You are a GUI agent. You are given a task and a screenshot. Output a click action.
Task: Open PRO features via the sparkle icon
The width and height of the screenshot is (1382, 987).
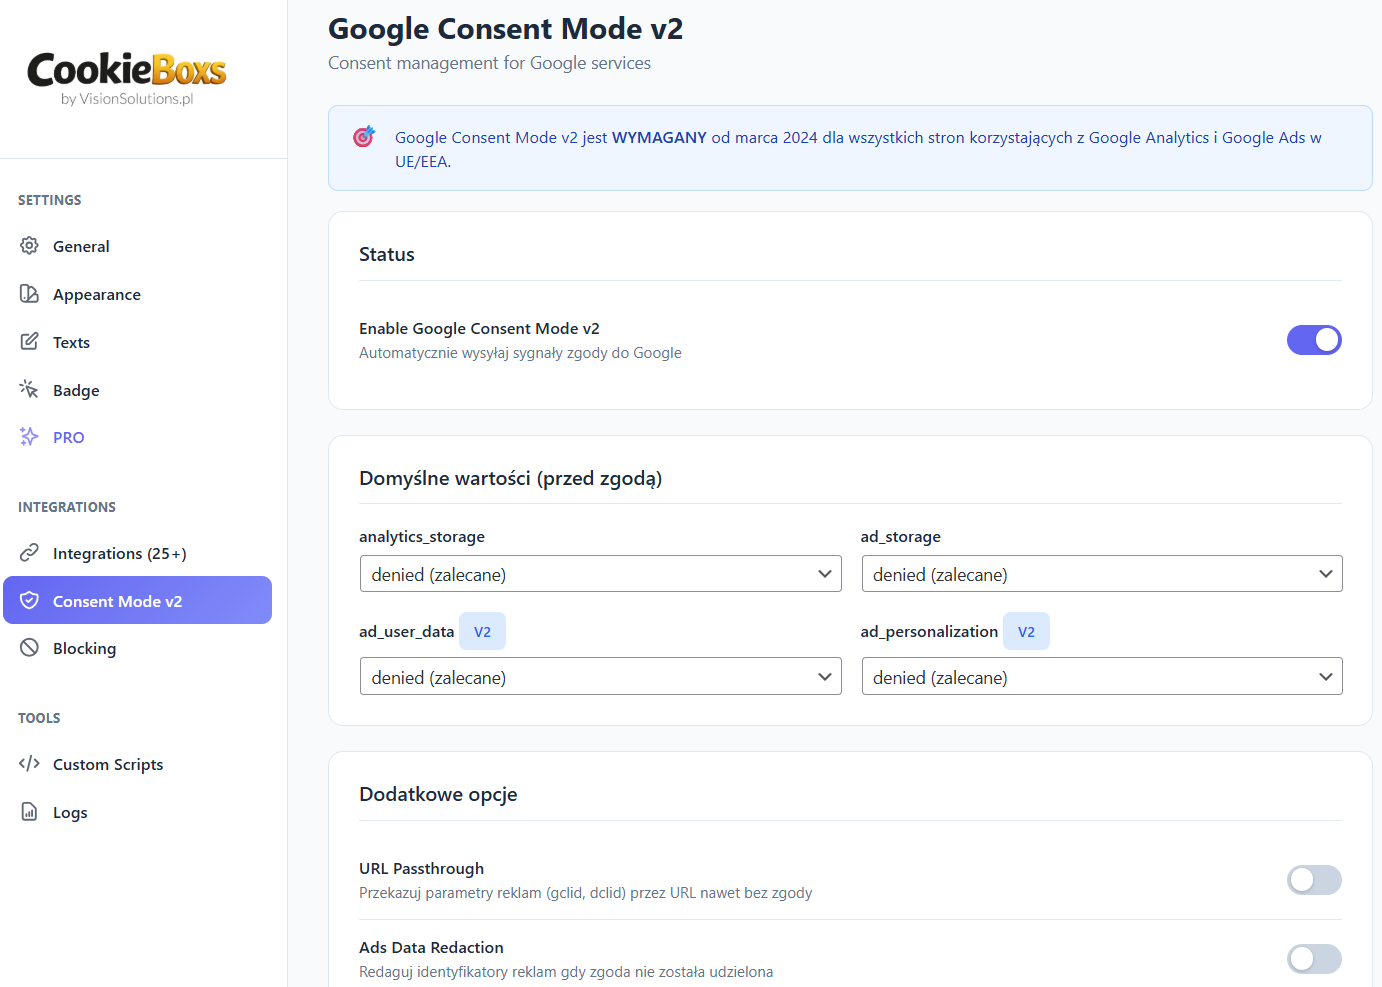tap(29, 437)
